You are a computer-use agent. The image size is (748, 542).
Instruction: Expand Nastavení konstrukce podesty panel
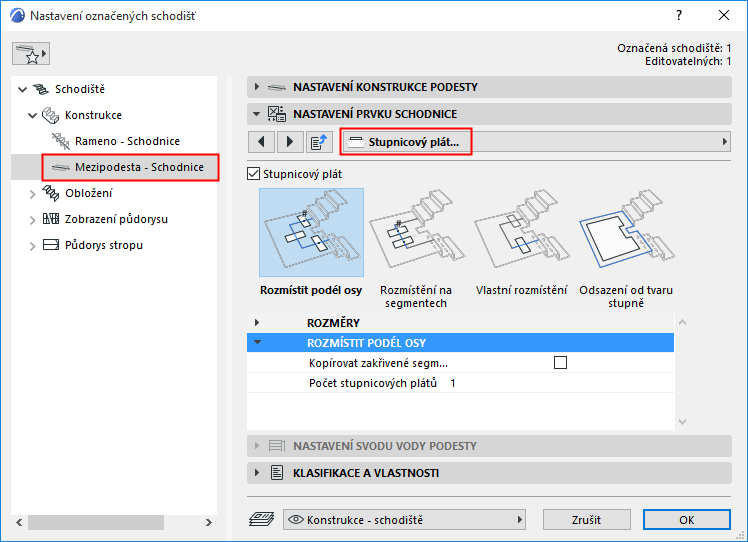[257, 87]
